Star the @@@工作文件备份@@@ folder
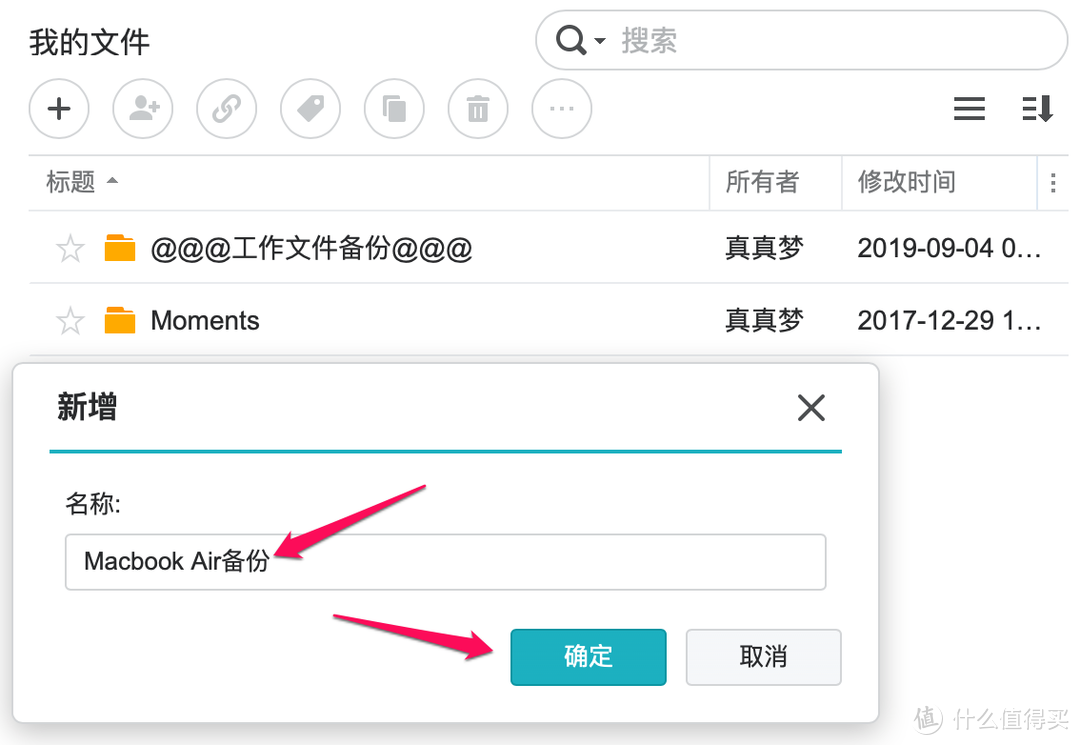Viewport: 1080px width, 745px height. tap(70, 248)
